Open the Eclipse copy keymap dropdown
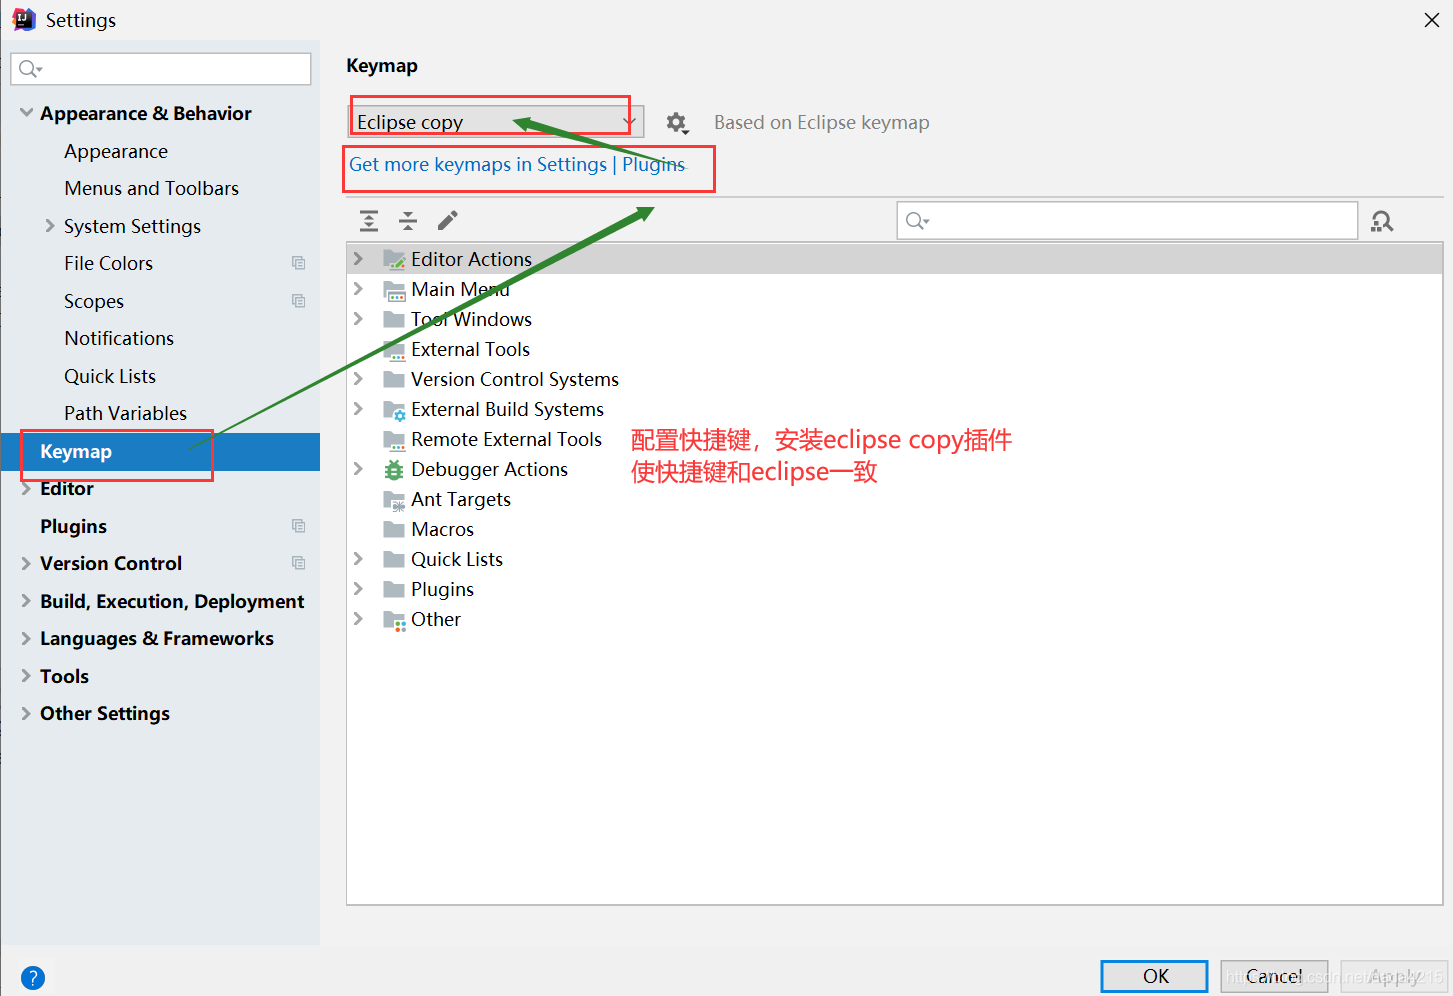This screenshot has width=1453, height=996. [496, 122]
